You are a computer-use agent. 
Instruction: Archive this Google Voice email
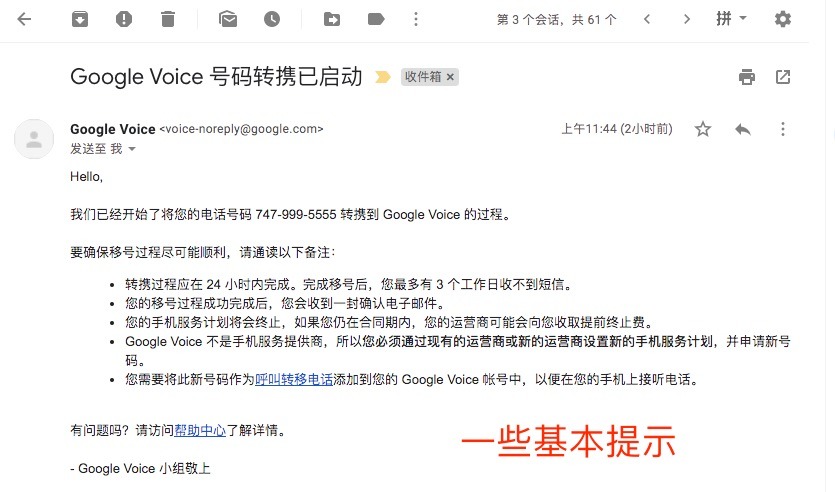80,20
